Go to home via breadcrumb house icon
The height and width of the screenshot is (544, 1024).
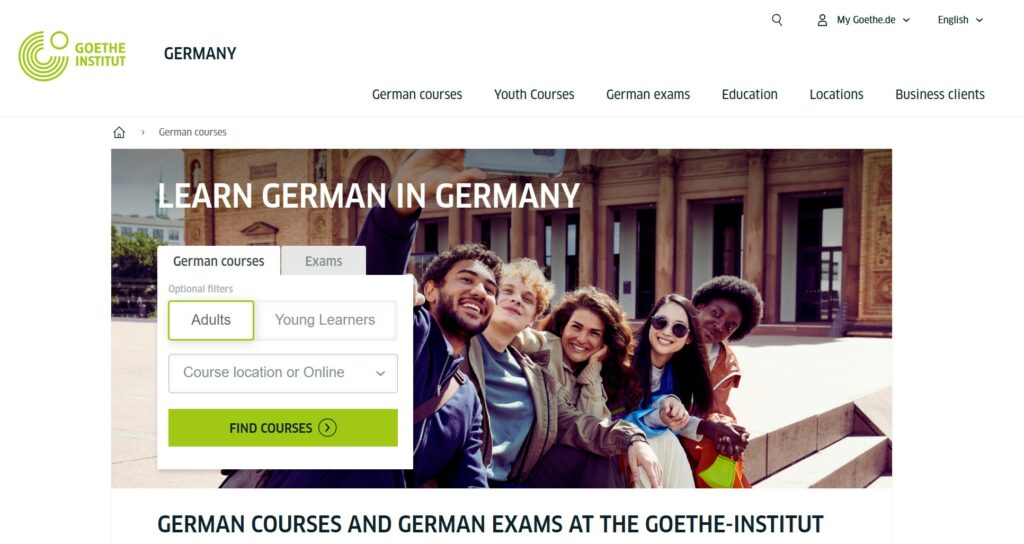[119, 132]
